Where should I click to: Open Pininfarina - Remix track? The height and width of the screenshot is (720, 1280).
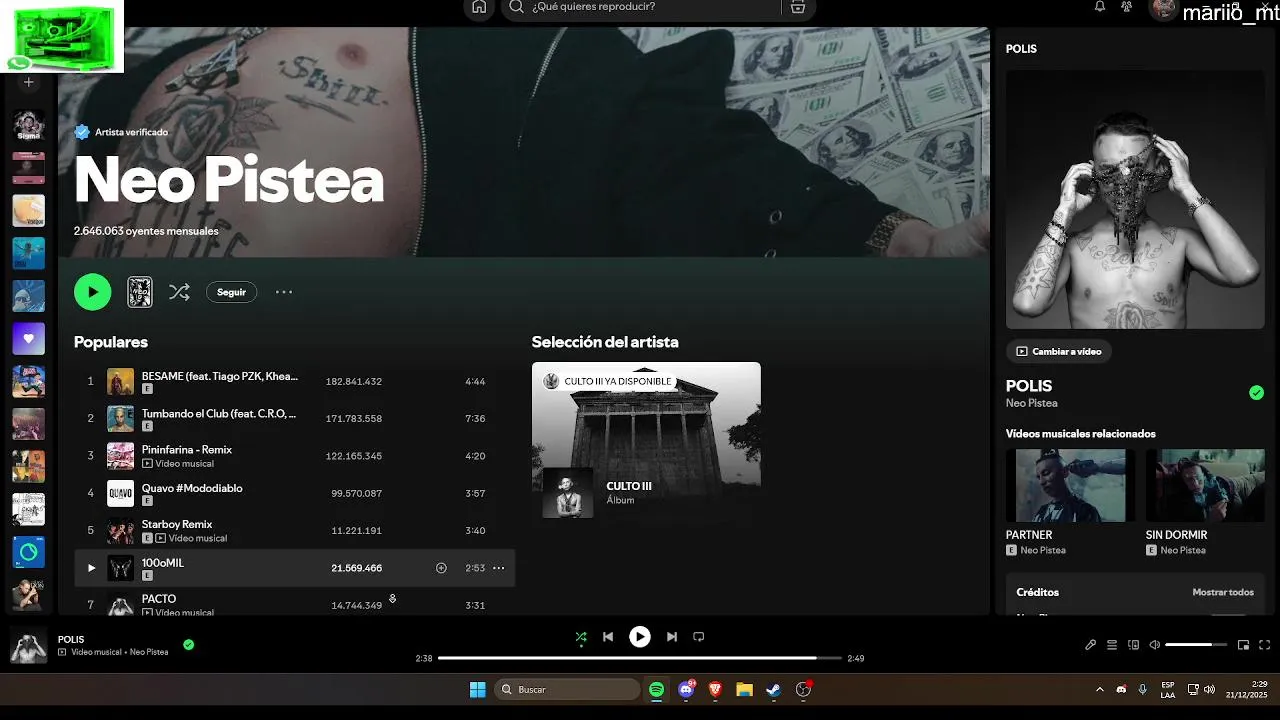[x=294, y=456]
